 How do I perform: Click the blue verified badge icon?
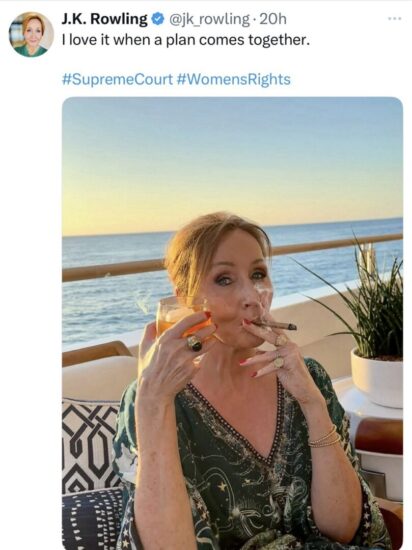coord(158,19)
